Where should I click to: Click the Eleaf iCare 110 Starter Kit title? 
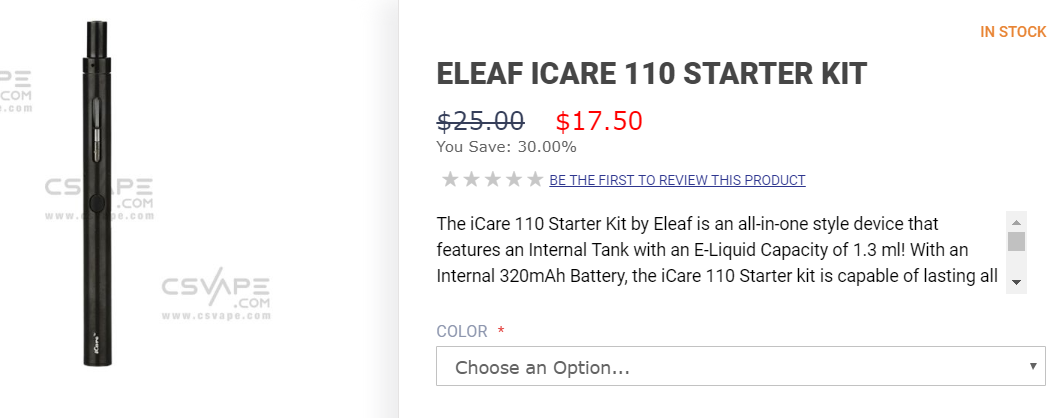click(x=651, y=74)
